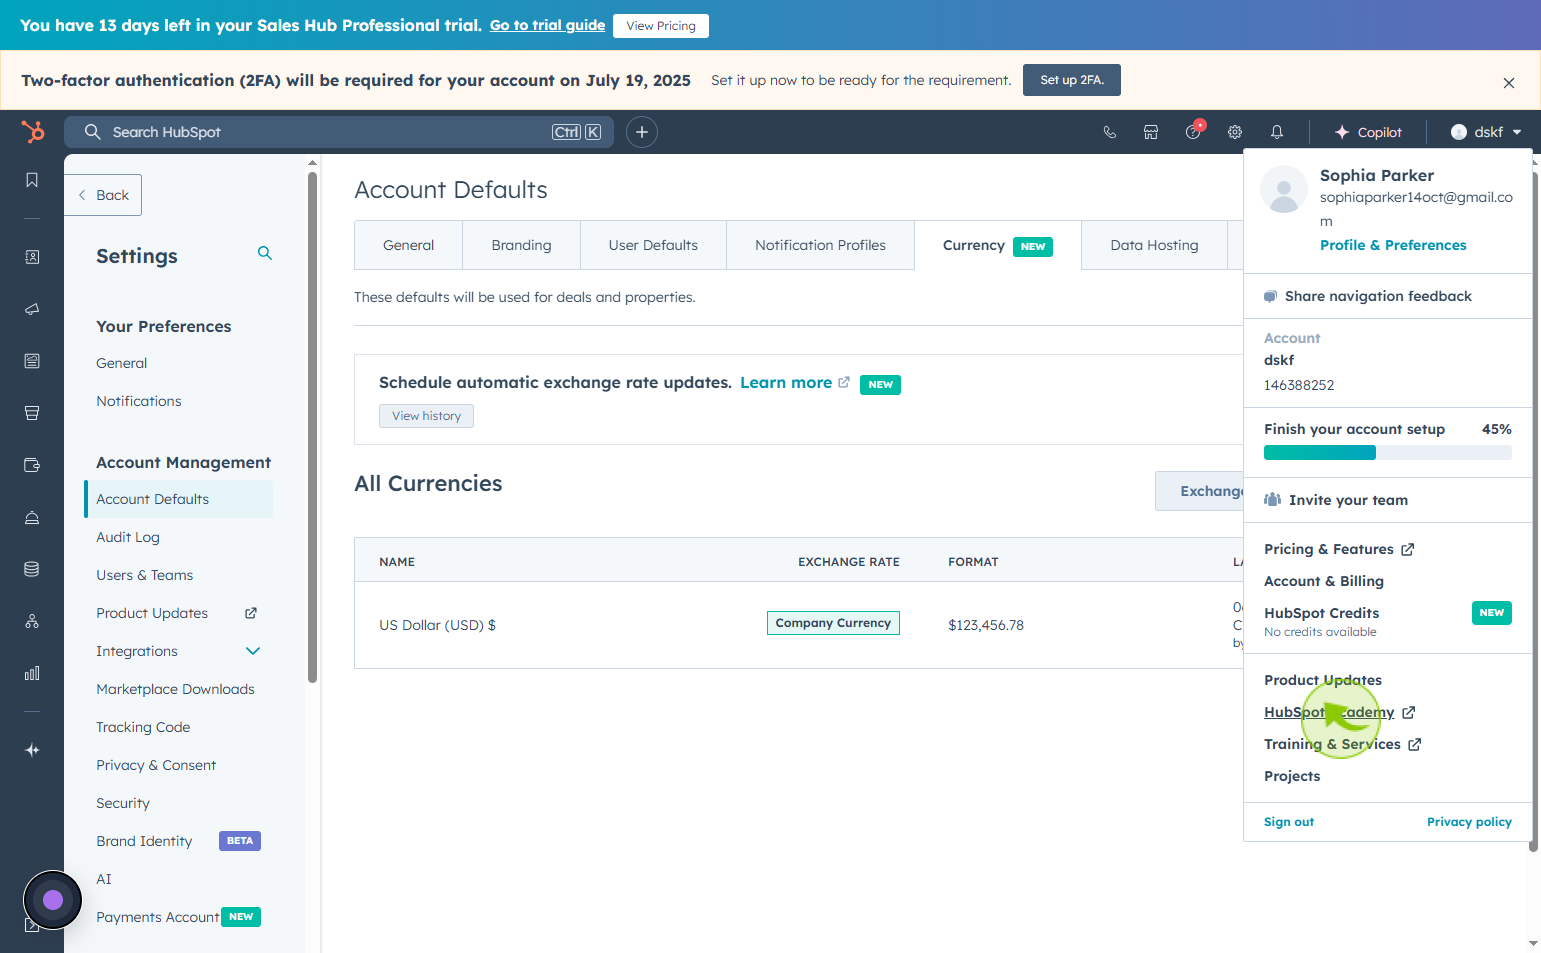Viewport: 1541px width, 953px height.
Task: Click Product Updates external link icon in sidebar
Action: 251,613
